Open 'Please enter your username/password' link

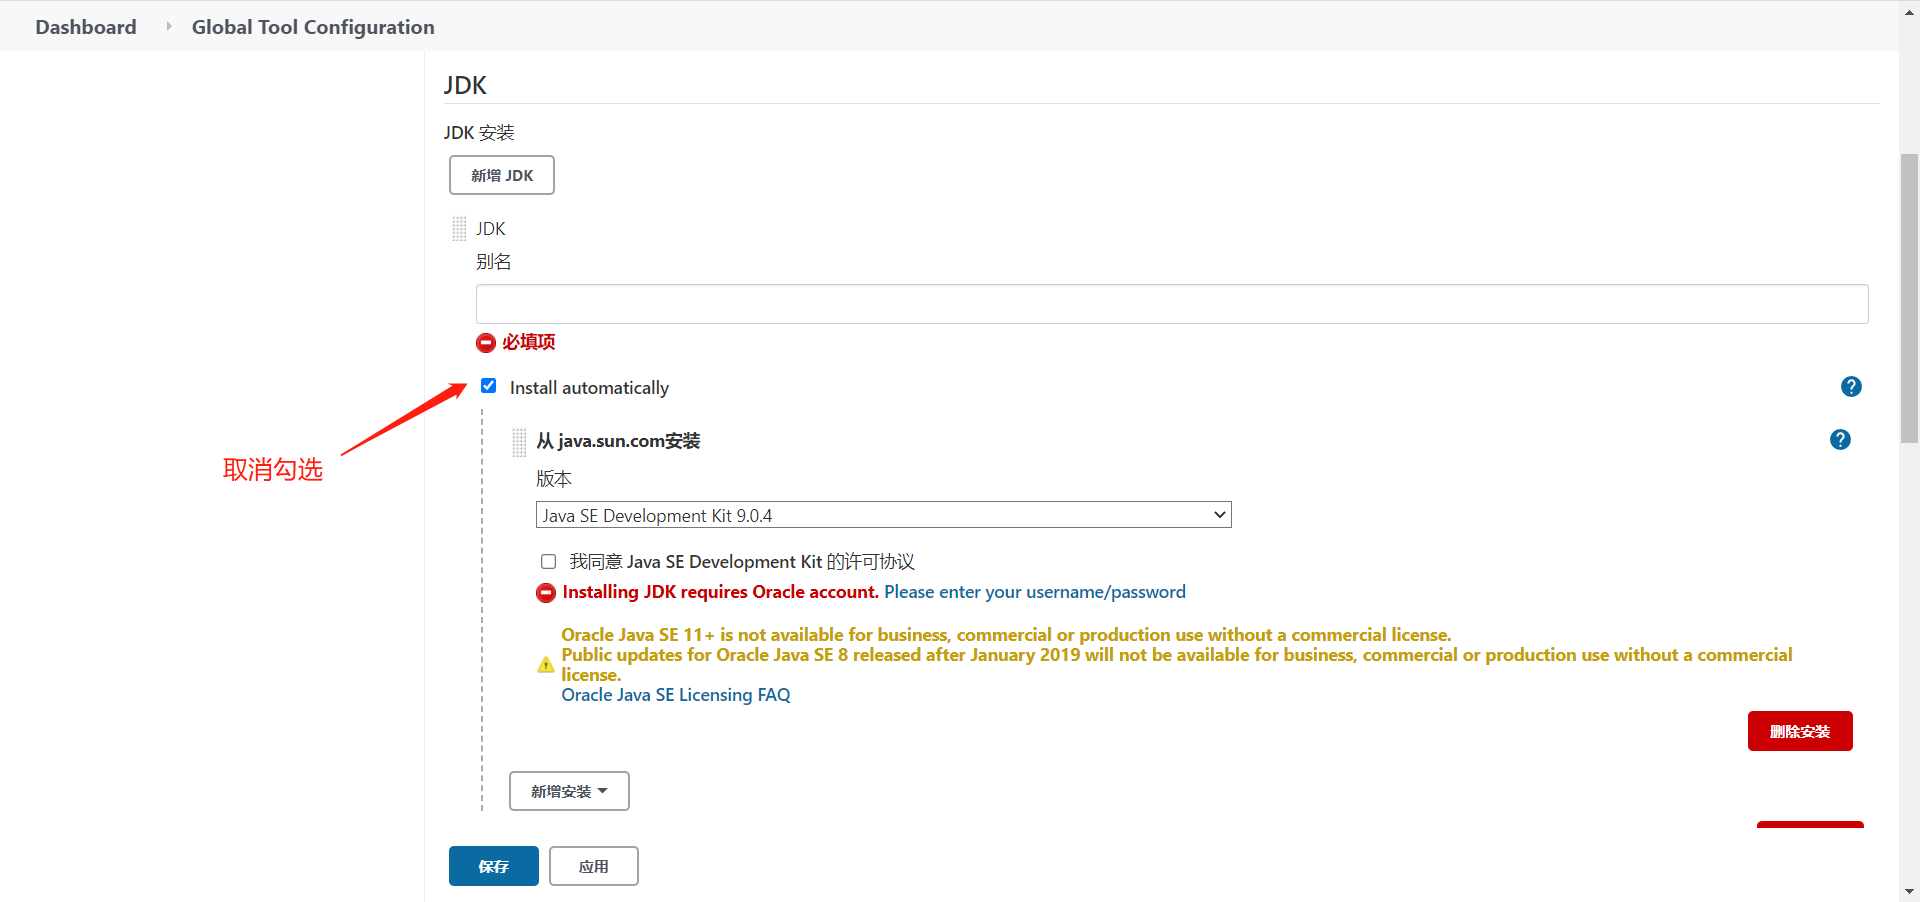point(1035,592)
